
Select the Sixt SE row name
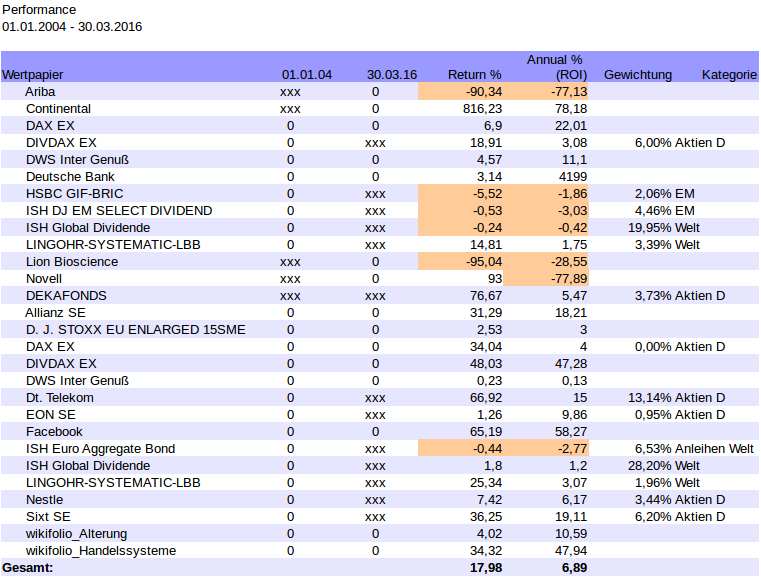[x=48, y=516]
